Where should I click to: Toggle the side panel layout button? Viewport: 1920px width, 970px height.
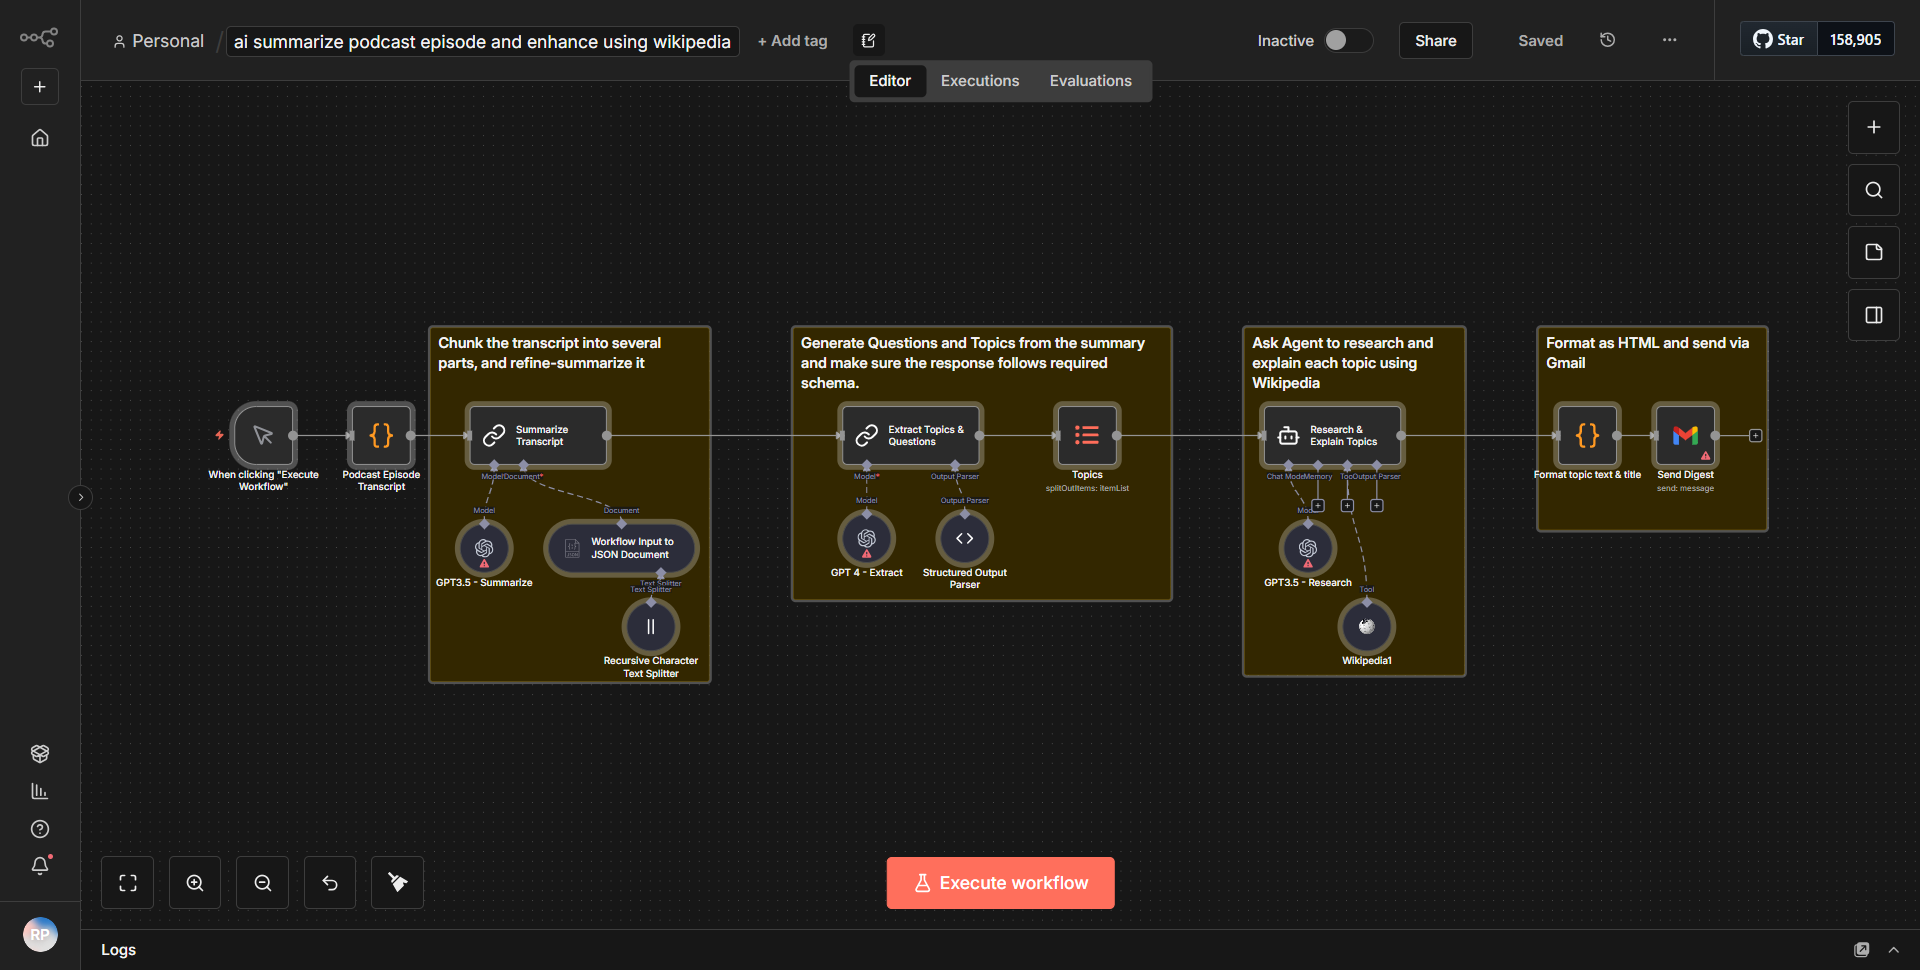1873,315
